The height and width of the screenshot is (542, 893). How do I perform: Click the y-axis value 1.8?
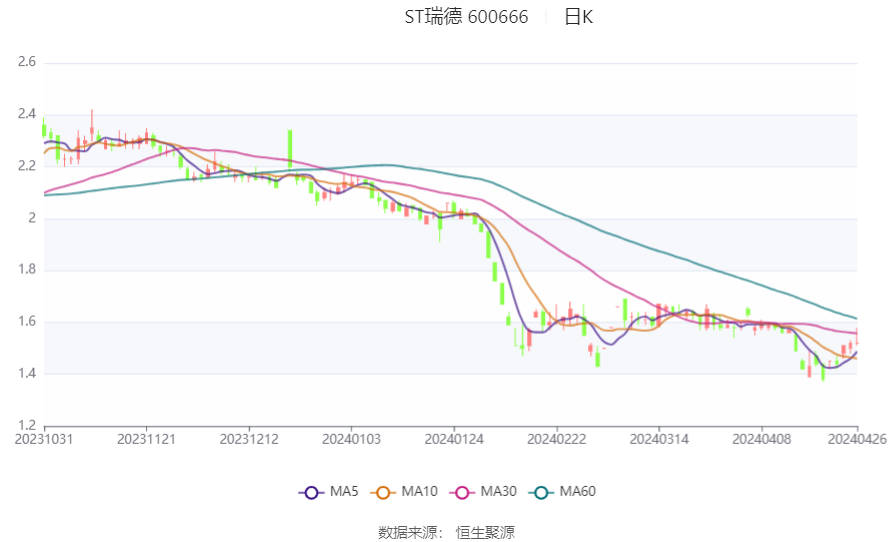click(x=27, y=269)
